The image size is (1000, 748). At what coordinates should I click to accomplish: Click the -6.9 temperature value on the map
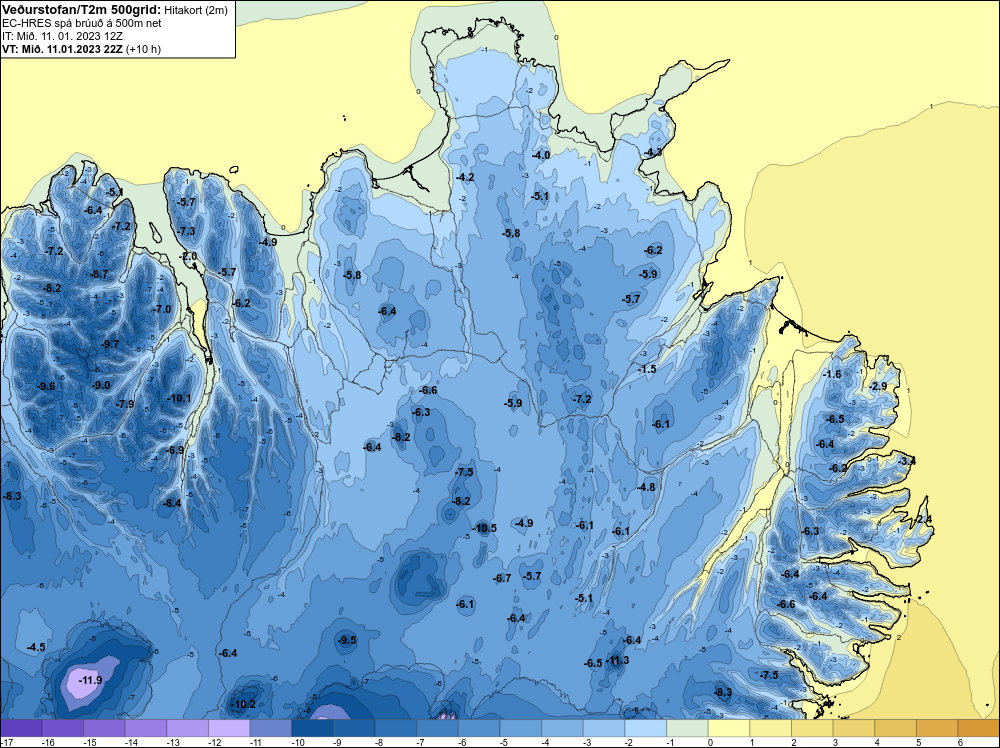tap(175, 450)
